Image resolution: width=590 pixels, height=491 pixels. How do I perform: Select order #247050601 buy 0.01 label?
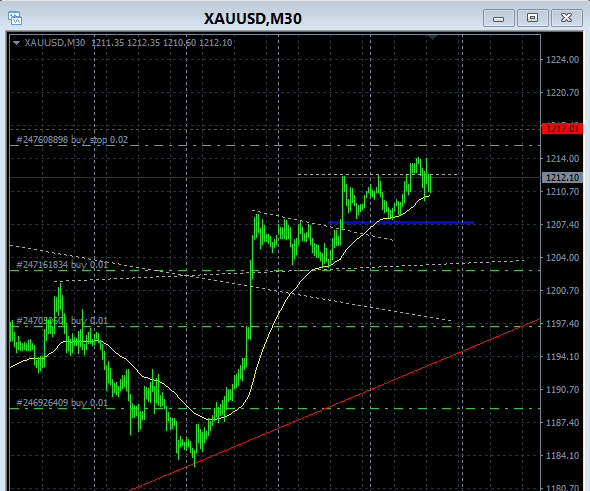click(x=62, y=321)
